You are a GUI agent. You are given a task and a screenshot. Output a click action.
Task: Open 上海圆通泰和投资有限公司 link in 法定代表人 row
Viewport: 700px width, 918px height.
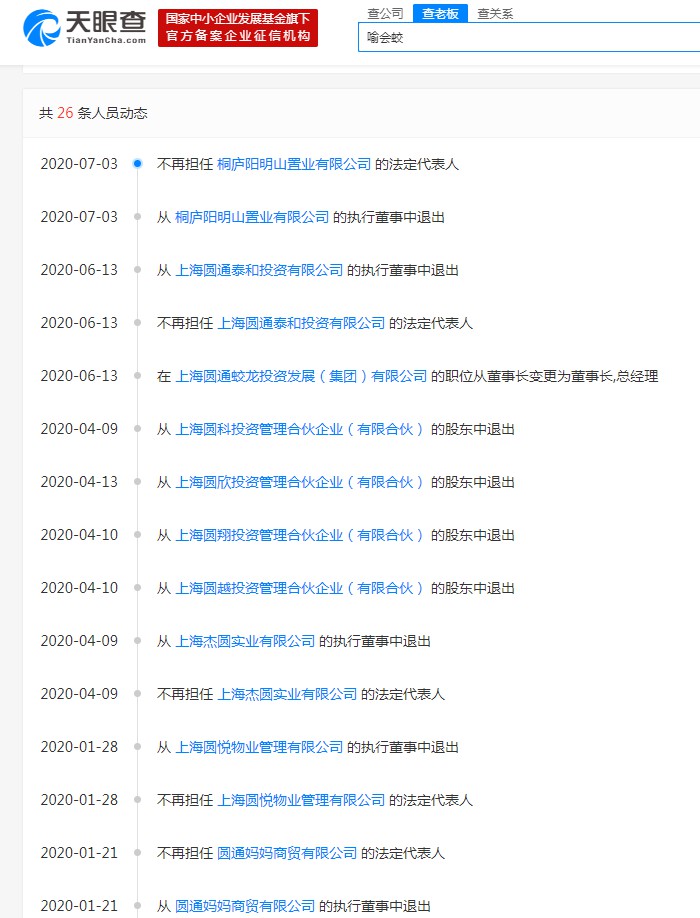301,323
